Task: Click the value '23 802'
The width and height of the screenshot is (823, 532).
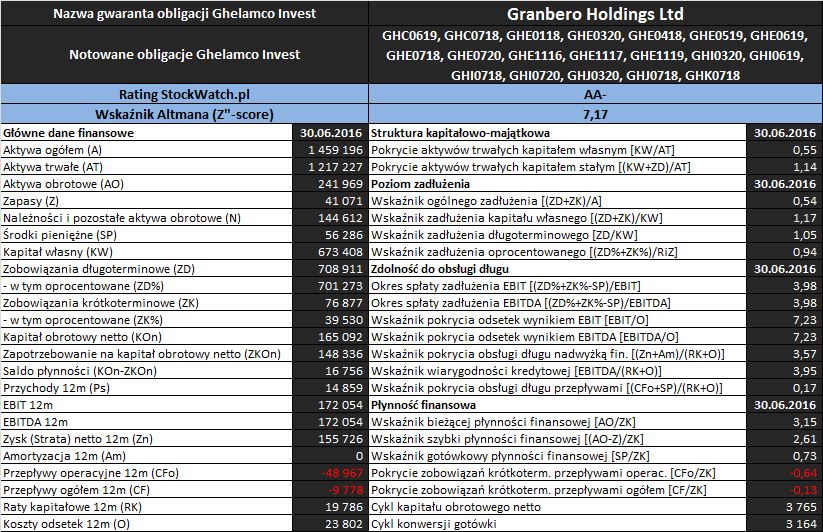Action: pos(344,524)
